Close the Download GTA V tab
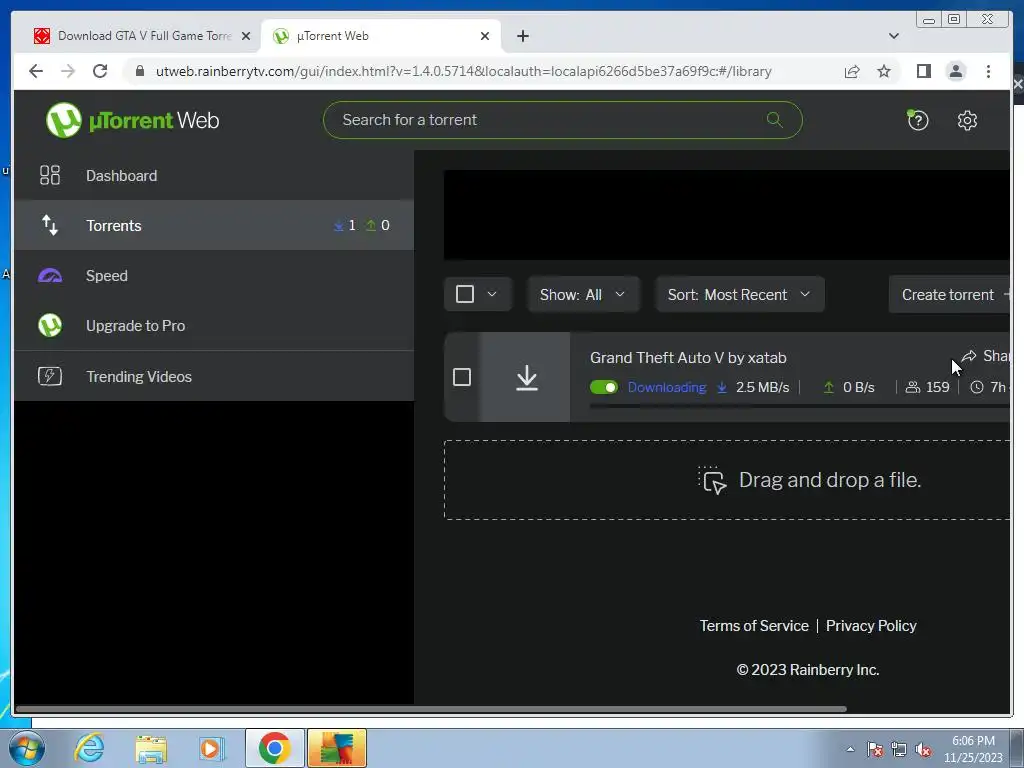1024x768 pixels. pyautogui.click(x=246, y=36)
